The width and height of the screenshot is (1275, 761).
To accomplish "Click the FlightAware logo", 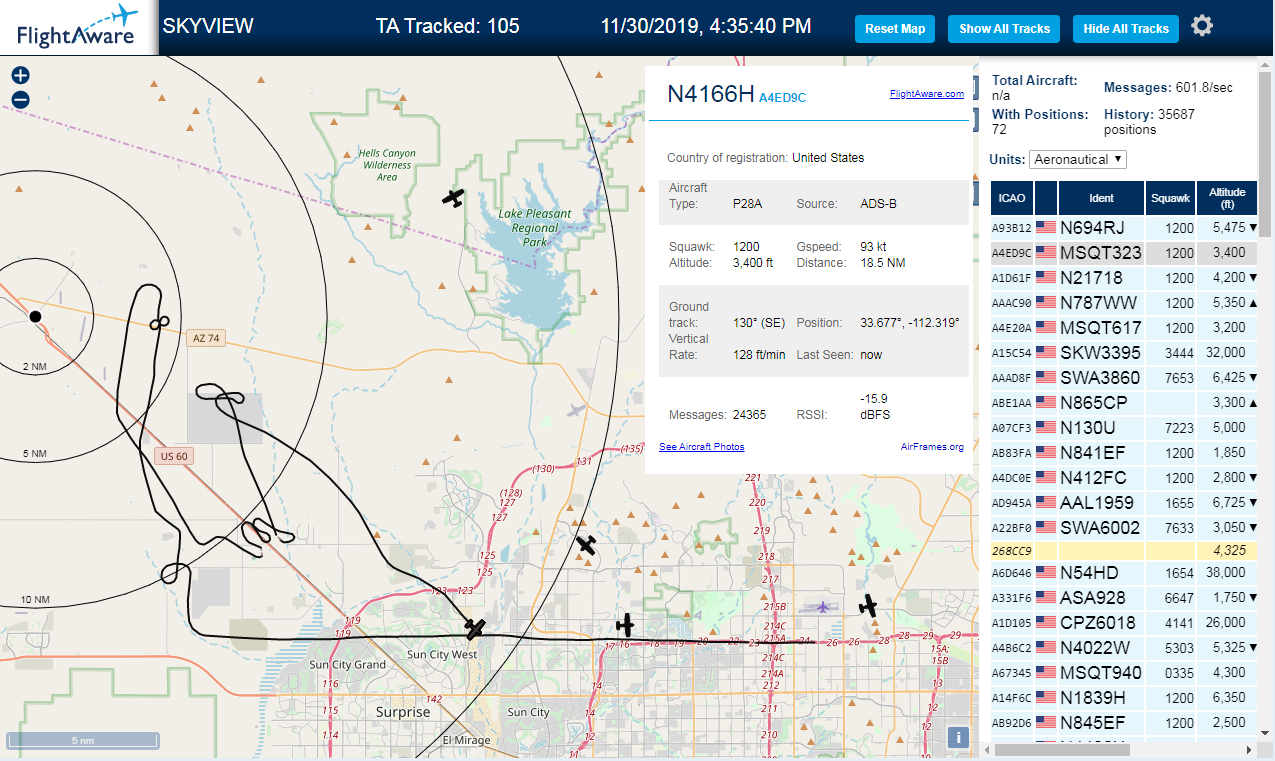I will coord(78,27).
